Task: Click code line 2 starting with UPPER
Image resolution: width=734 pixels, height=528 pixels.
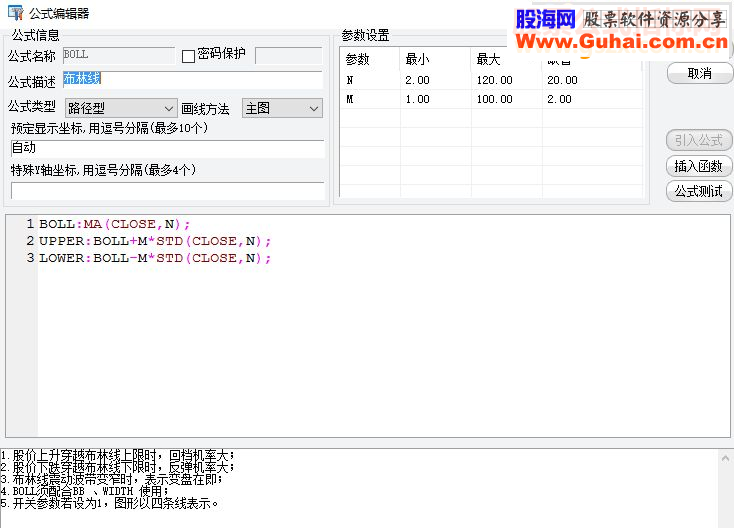Action: 155,241
